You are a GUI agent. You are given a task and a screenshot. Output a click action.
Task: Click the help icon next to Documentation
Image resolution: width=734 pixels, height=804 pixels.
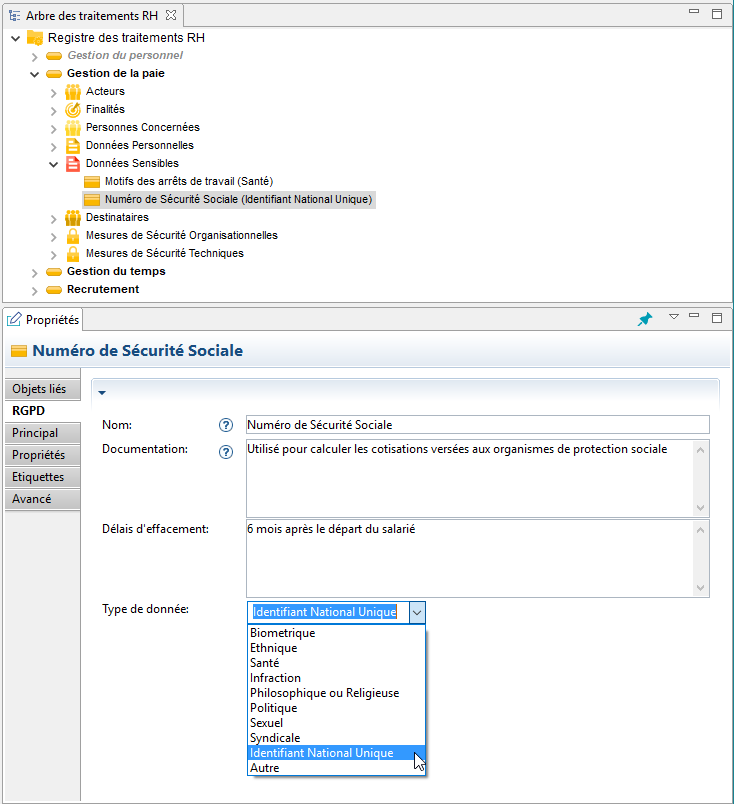225,450
